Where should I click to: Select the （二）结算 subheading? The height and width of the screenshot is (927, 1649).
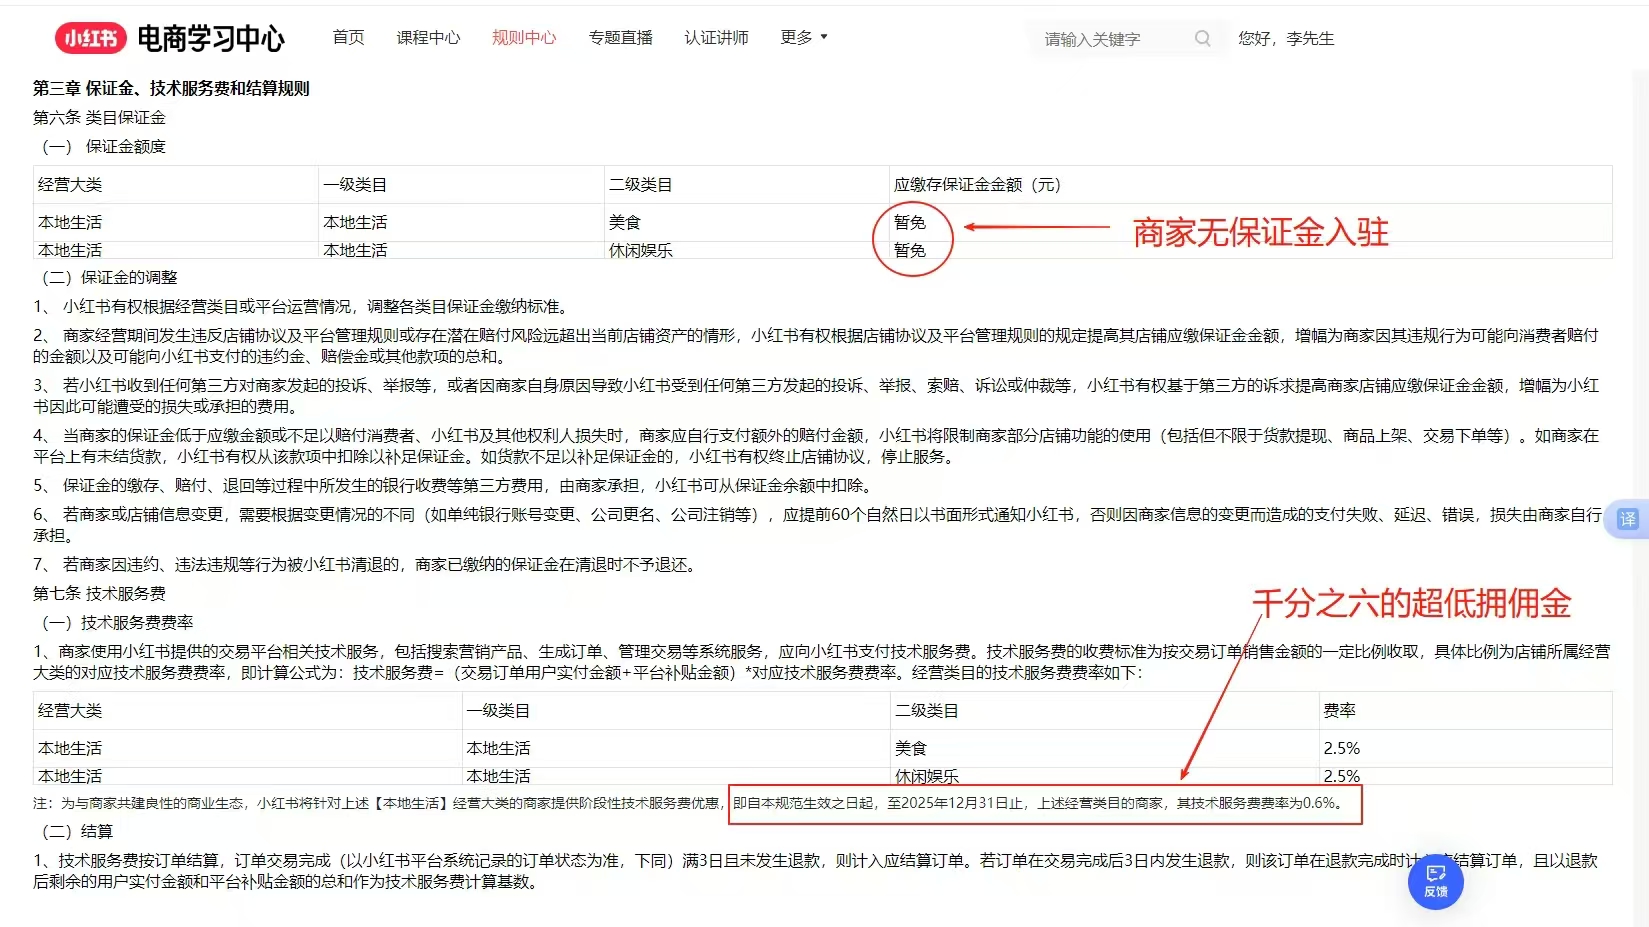(x=78, y=831)
